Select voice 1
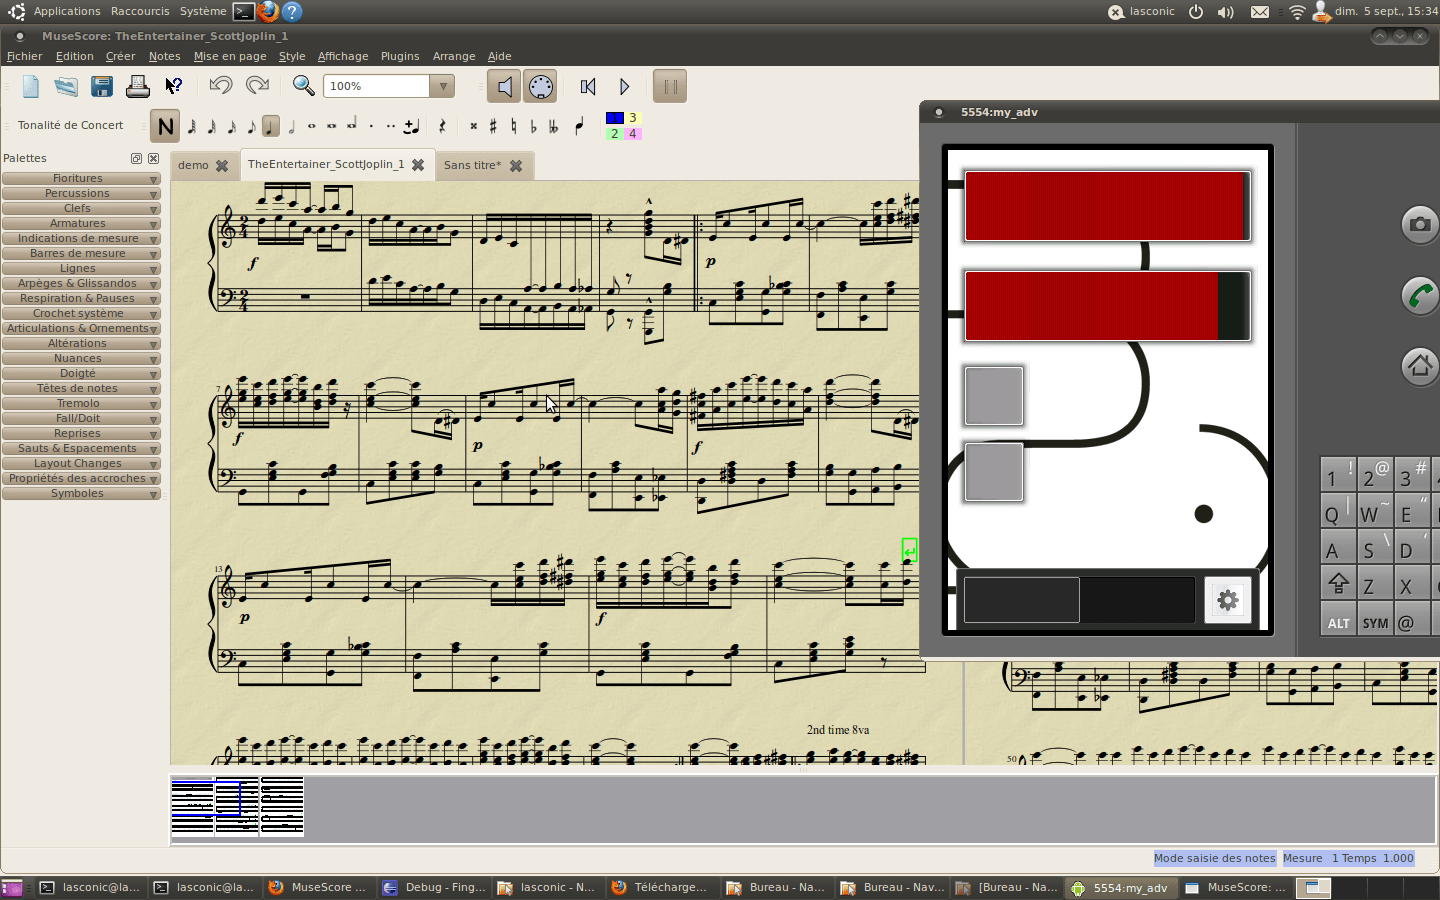Image resolution: width=1440 pixels, height=900 pixels. [x=615, y=118]
